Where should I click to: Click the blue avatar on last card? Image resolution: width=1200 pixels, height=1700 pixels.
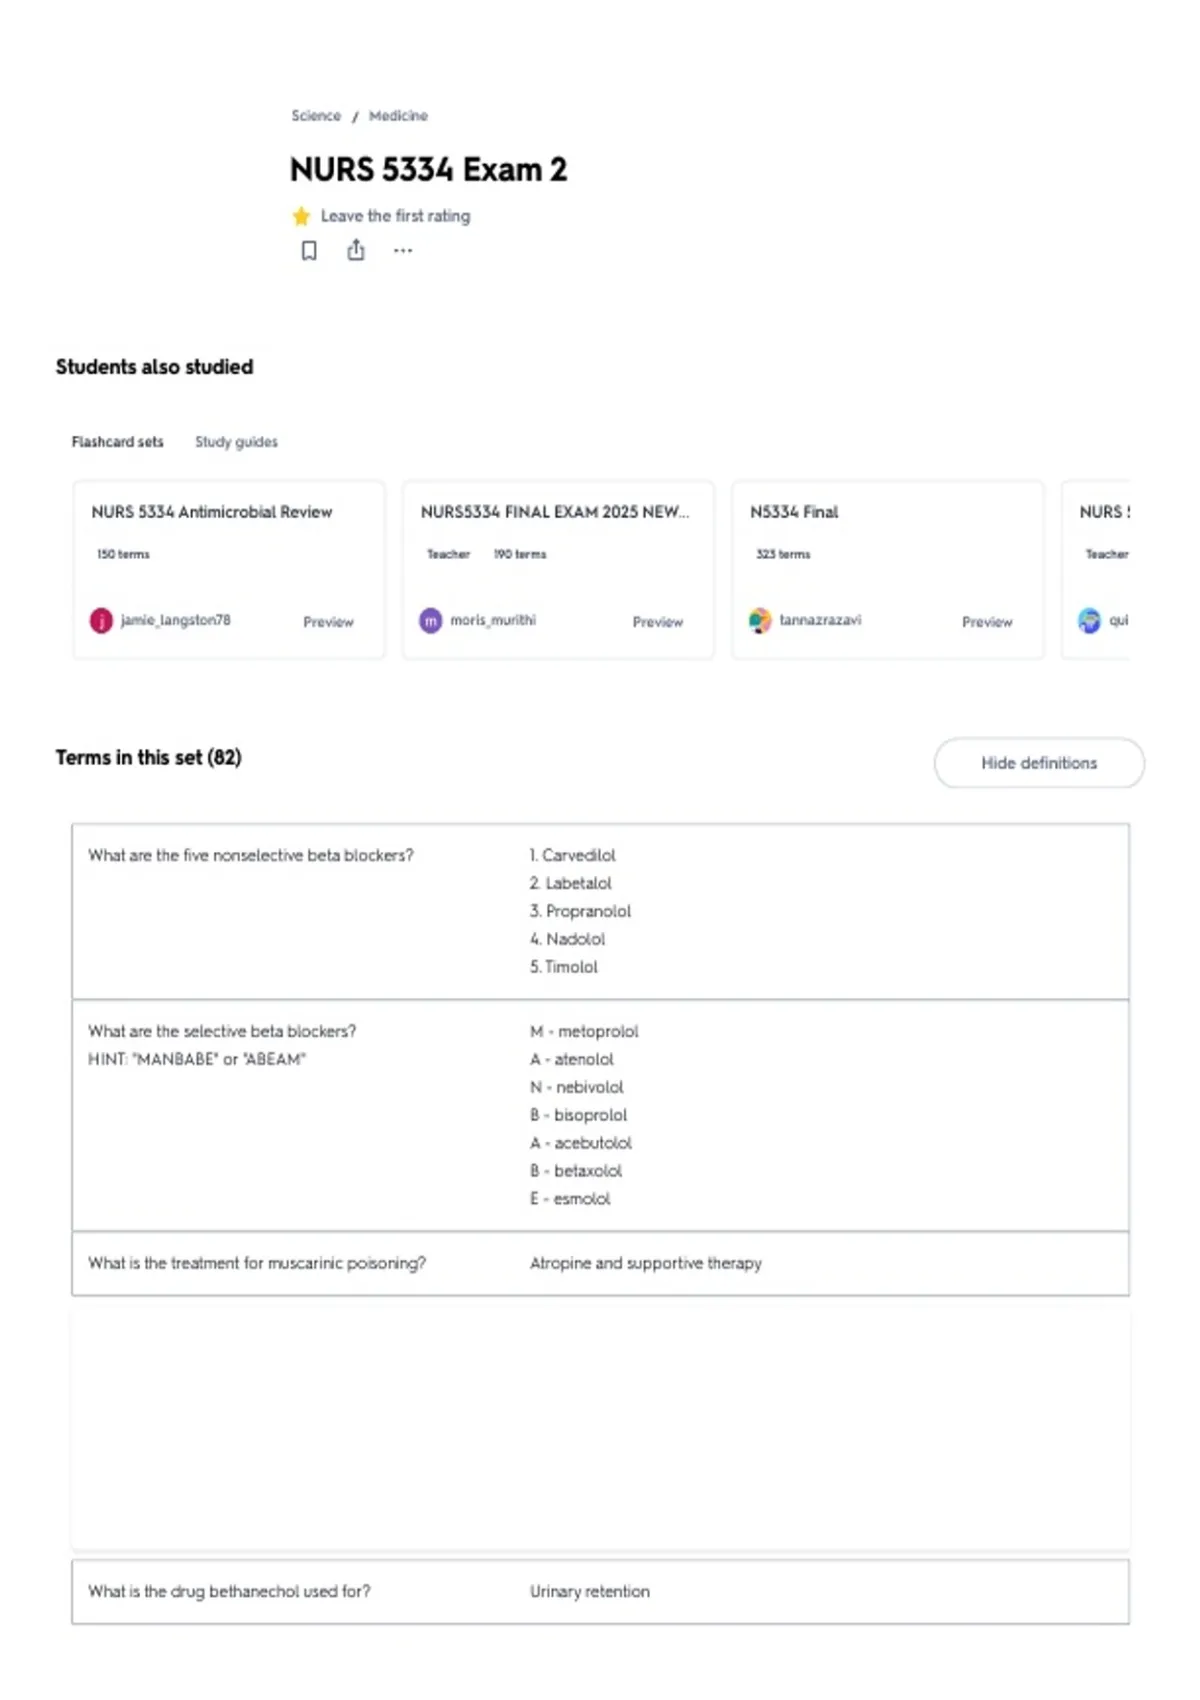1089,621
